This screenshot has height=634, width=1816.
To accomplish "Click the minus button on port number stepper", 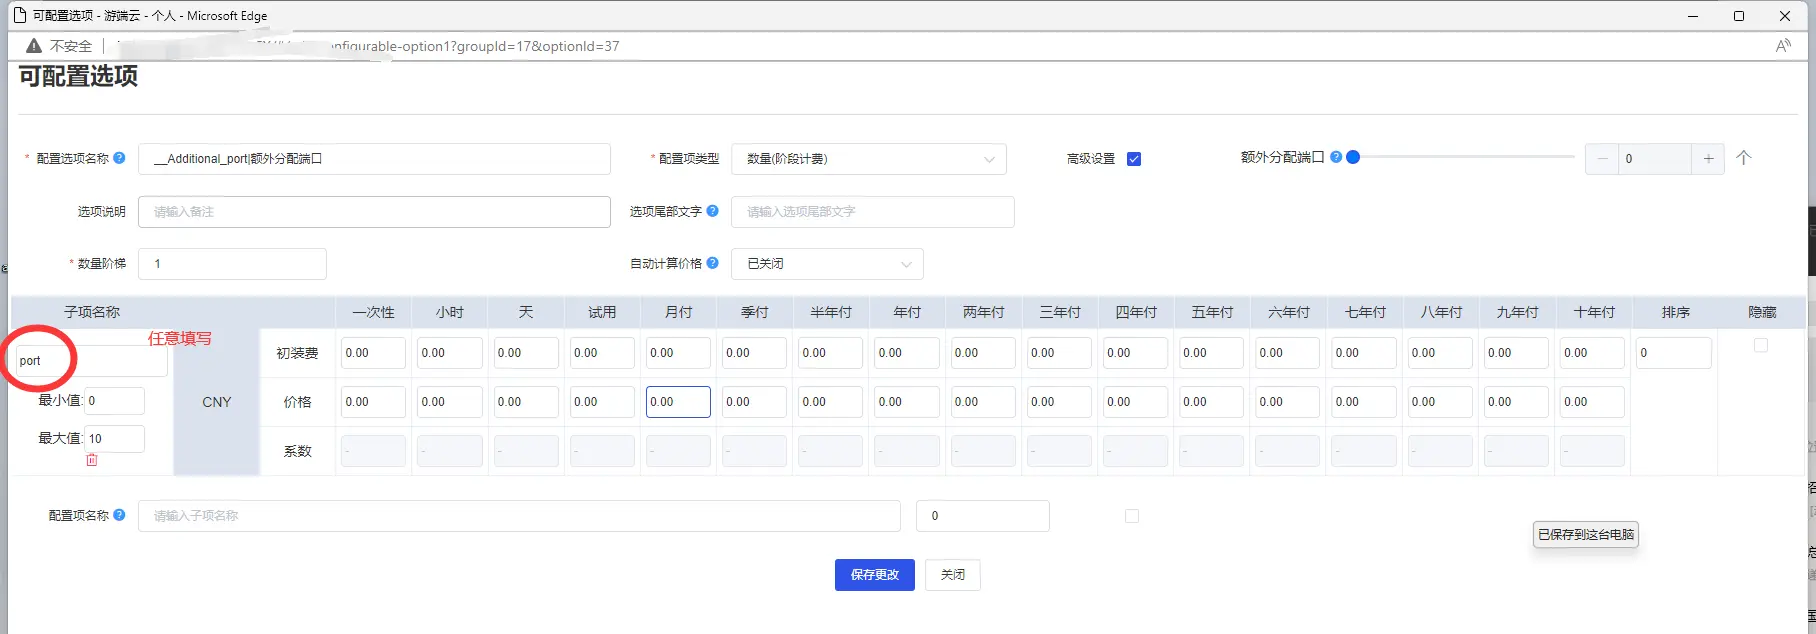I will 1602,159.
